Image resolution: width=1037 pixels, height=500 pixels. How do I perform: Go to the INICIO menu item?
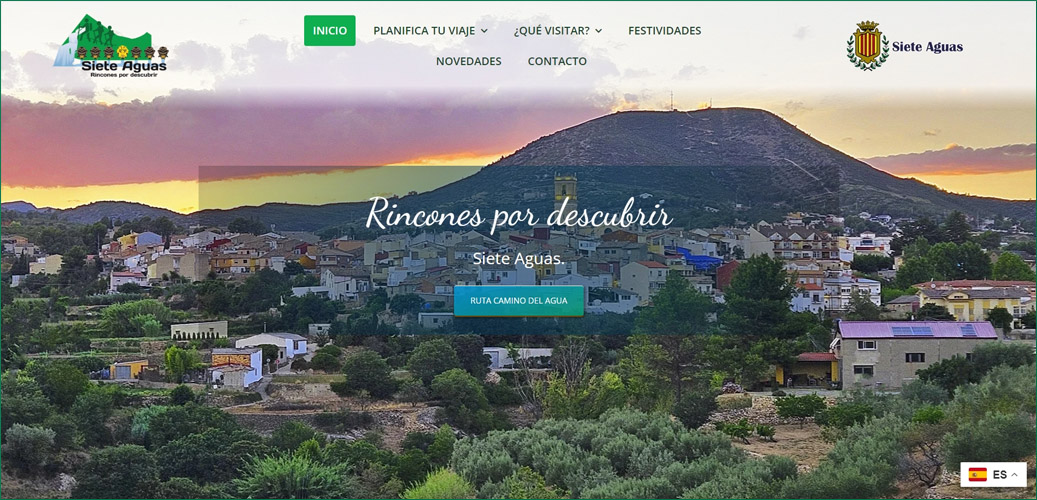329,30
